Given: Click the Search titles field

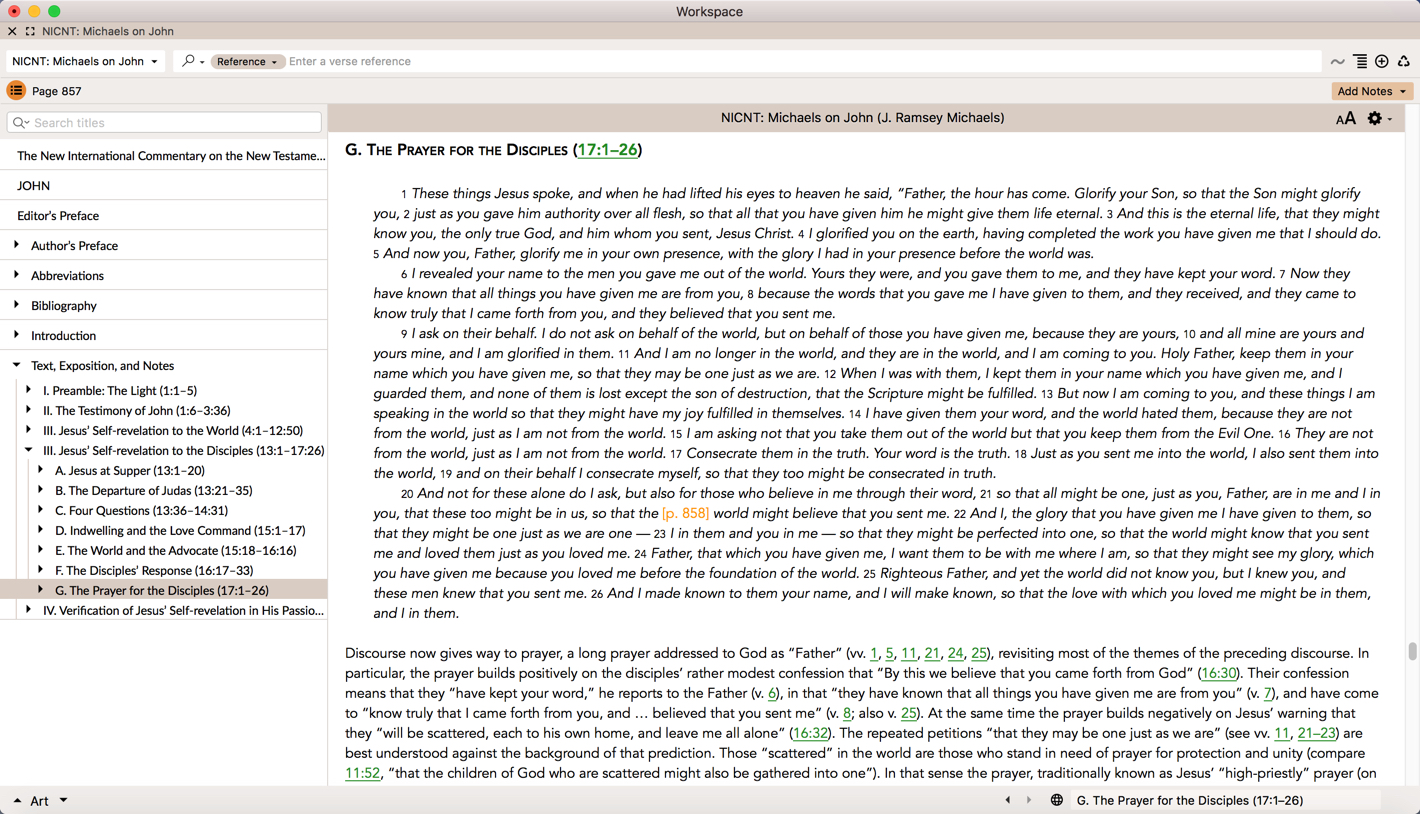Looking at the screenshot, I should click(164, 122).
